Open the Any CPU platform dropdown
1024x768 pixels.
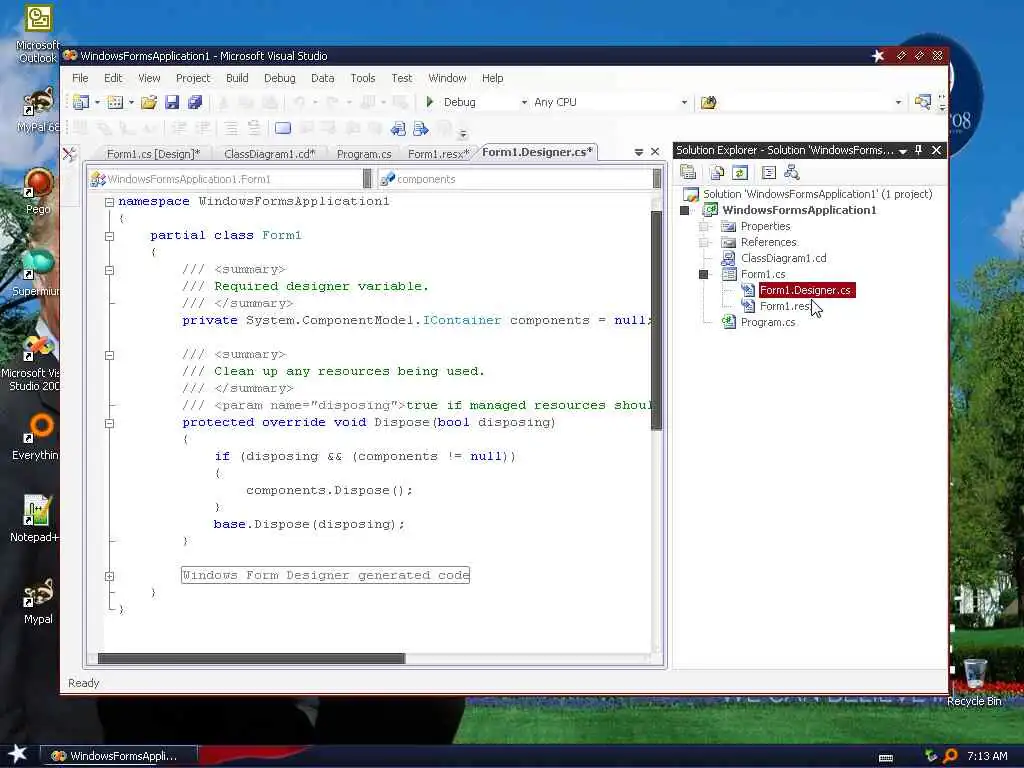[684, 103]
